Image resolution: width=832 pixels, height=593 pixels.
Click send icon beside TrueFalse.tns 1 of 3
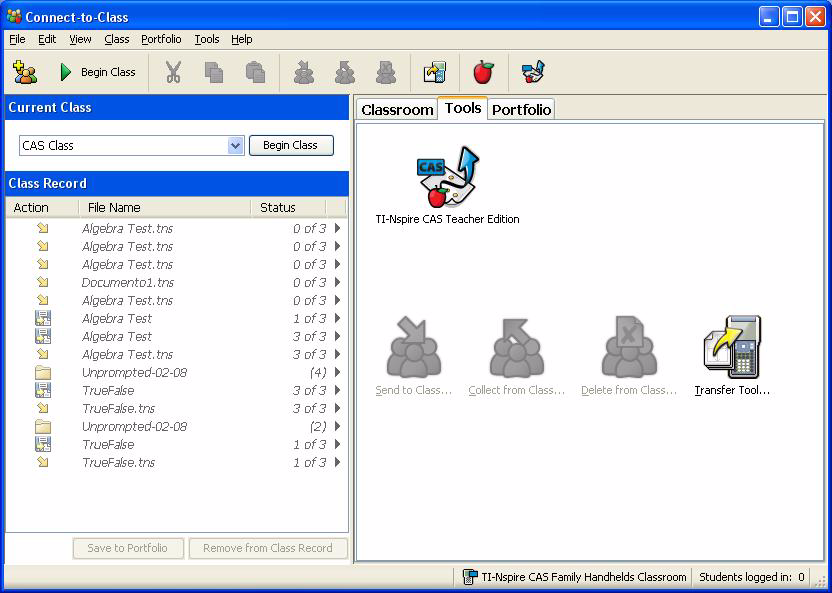coord(43,463)
